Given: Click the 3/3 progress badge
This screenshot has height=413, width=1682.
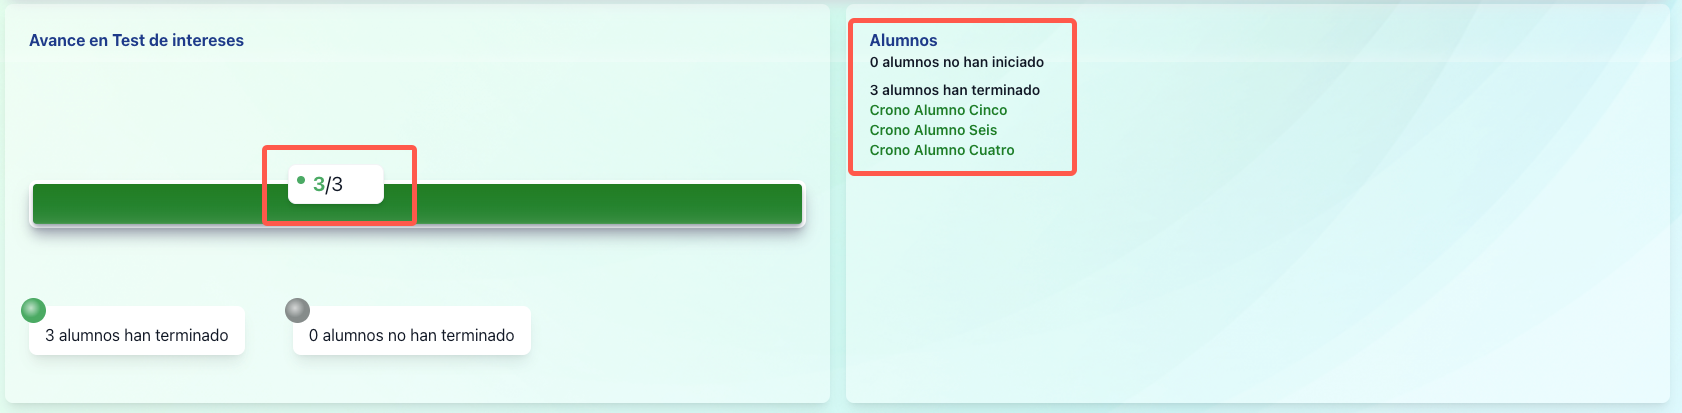Looking at the screenshot, I should click(x=336, y=184).
